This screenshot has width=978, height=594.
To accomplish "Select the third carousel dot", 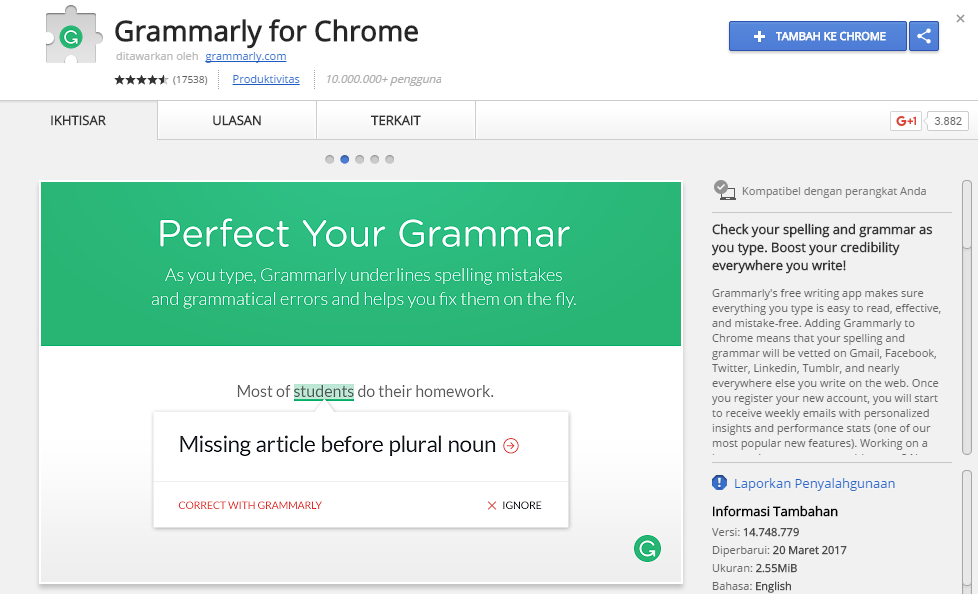I will (360, 159).
